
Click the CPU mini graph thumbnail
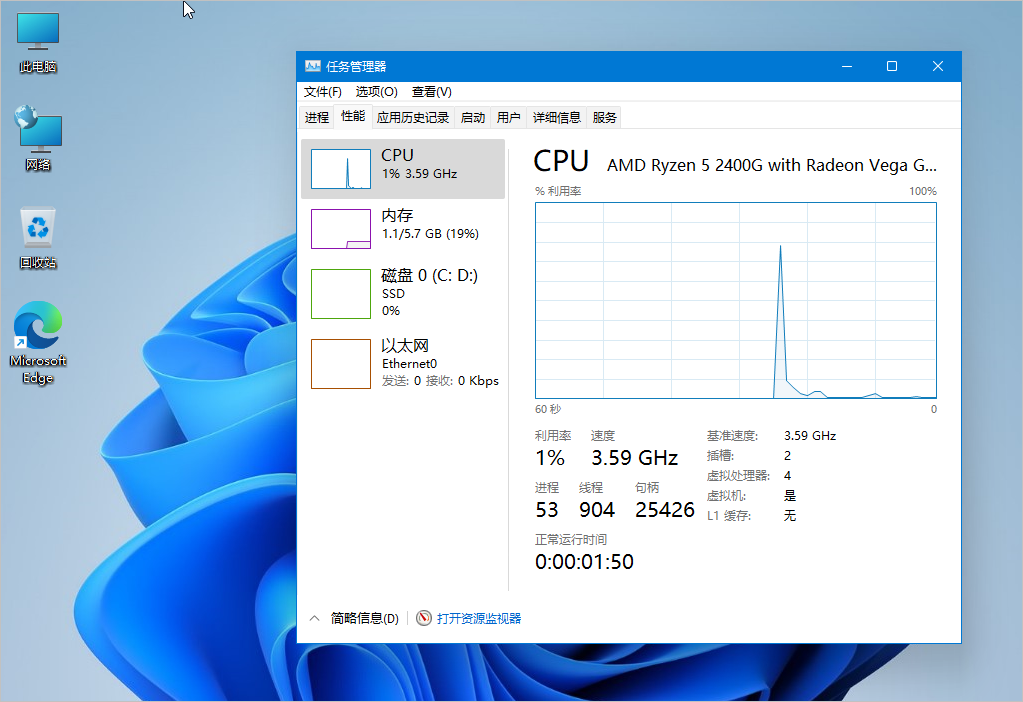pos(341,169)
